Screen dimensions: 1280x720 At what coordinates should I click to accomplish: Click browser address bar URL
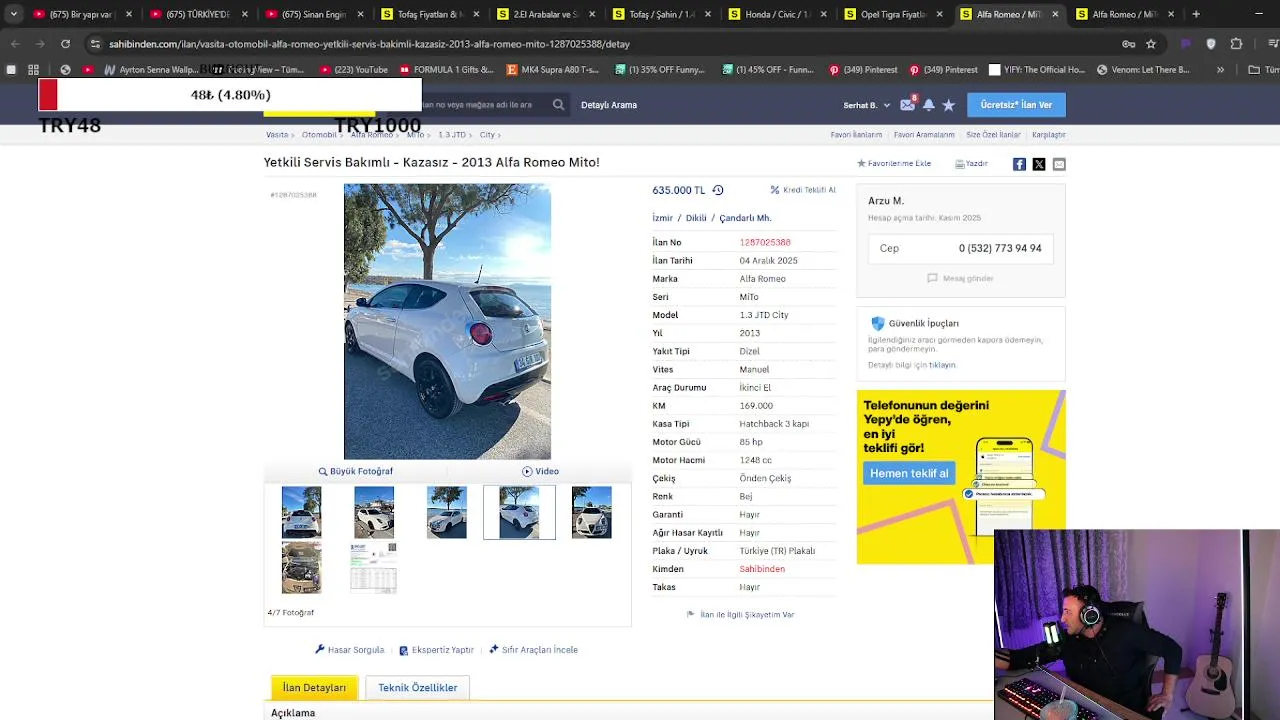(x=369, y=44)
